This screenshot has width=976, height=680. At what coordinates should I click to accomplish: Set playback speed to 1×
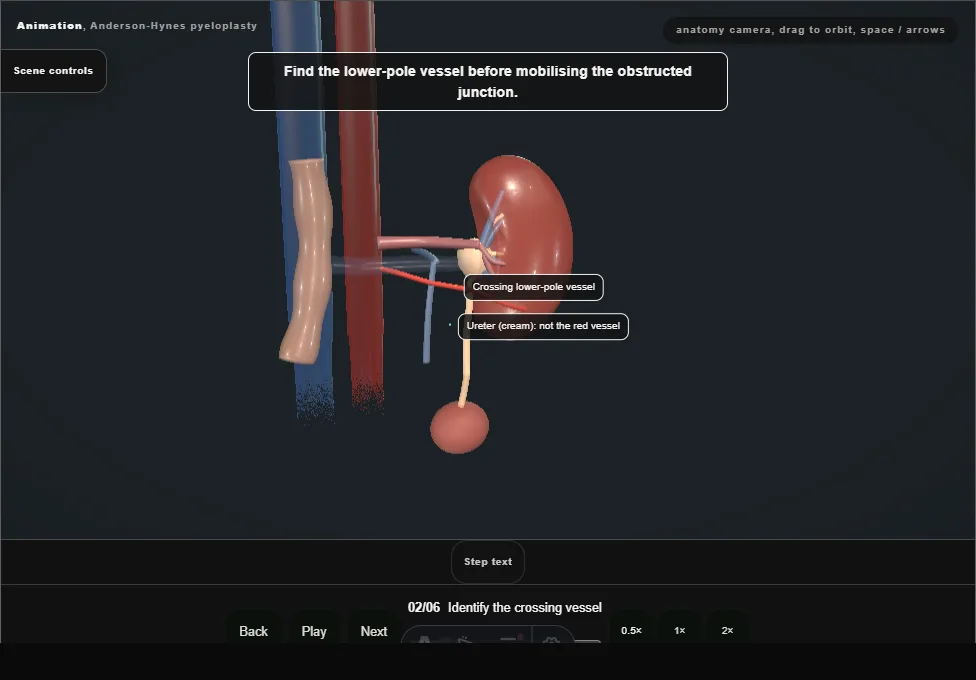680,630
